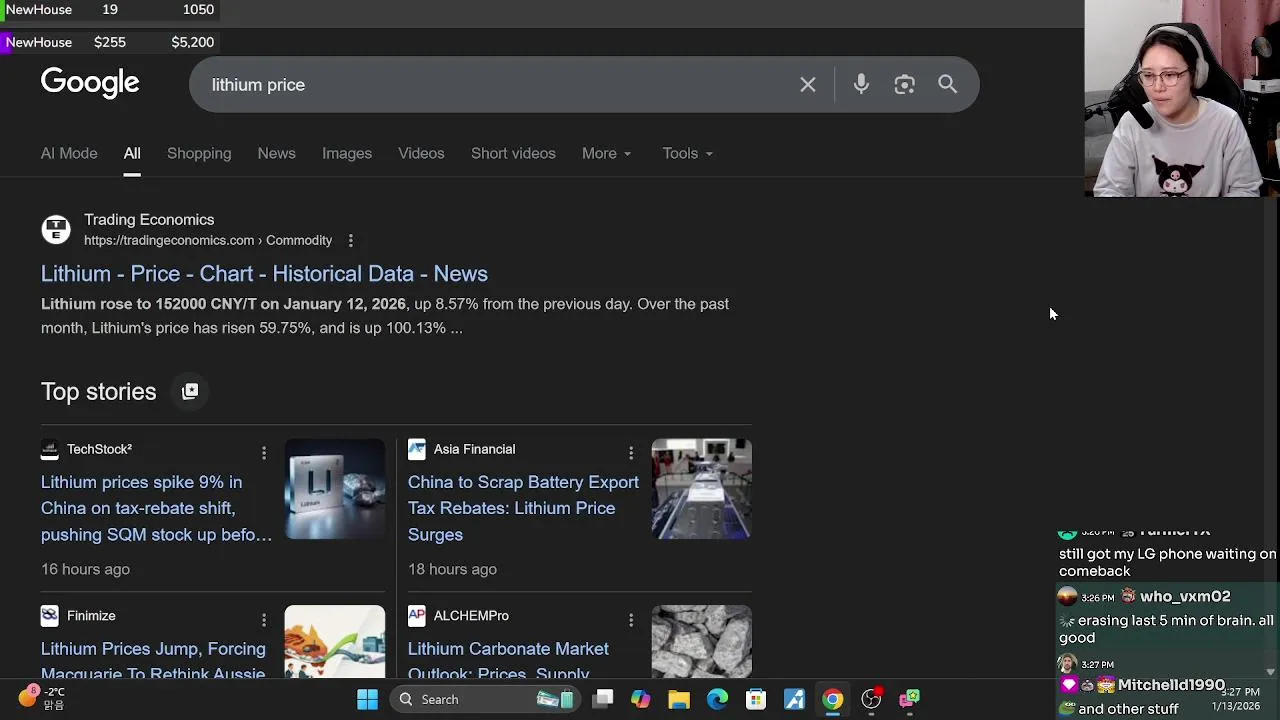Open 'Lithium - Price - Chart - Historical Data - News' link
This screenshot has width=1280, height=720.
[264, 273]
